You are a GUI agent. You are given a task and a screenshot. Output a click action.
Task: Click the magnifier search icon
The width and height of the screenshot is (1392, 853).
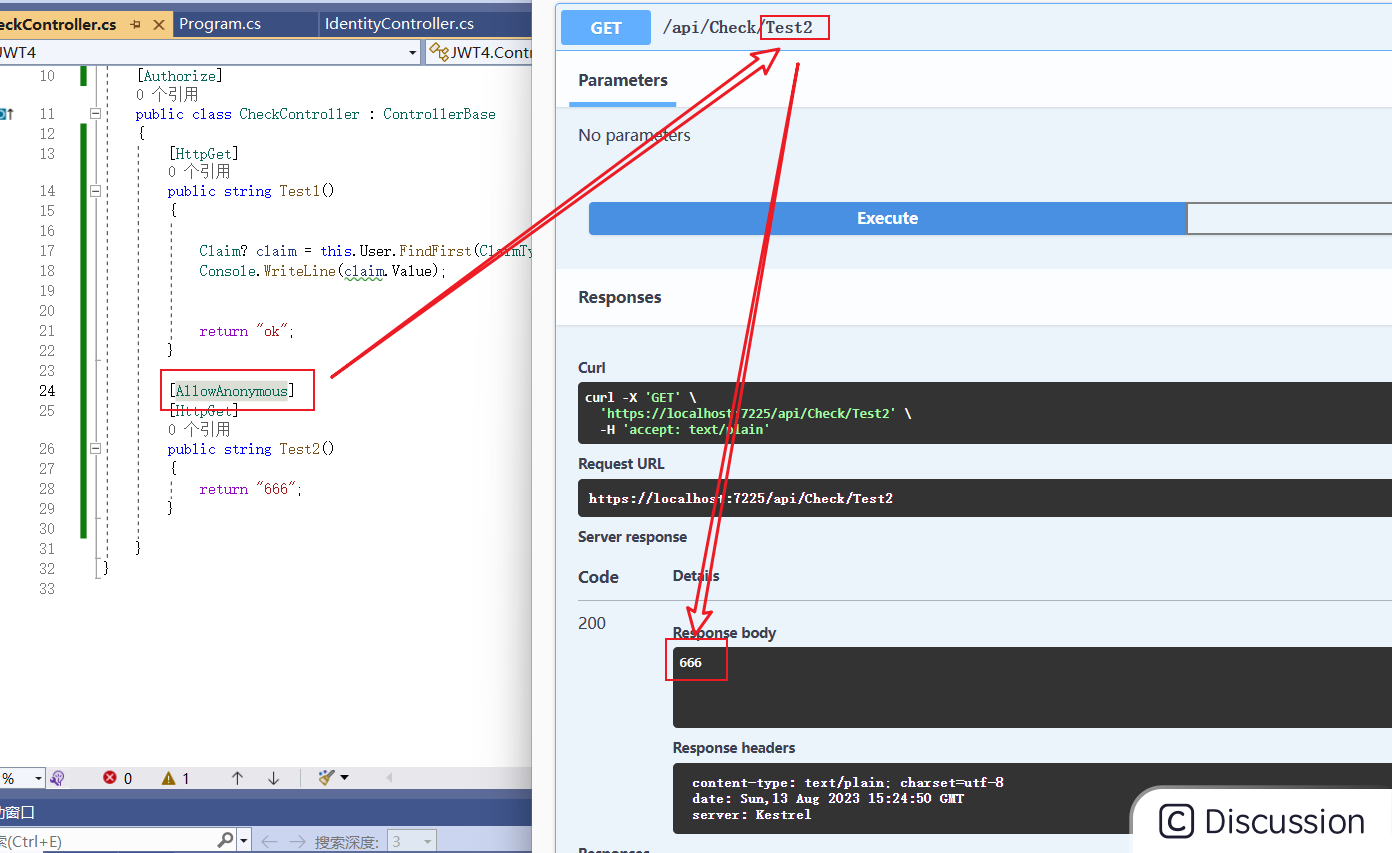(225, 841)
